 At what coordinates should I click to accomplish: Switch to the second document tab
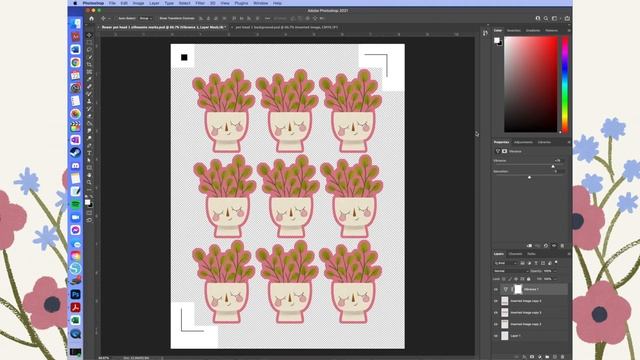click(287, 27)
